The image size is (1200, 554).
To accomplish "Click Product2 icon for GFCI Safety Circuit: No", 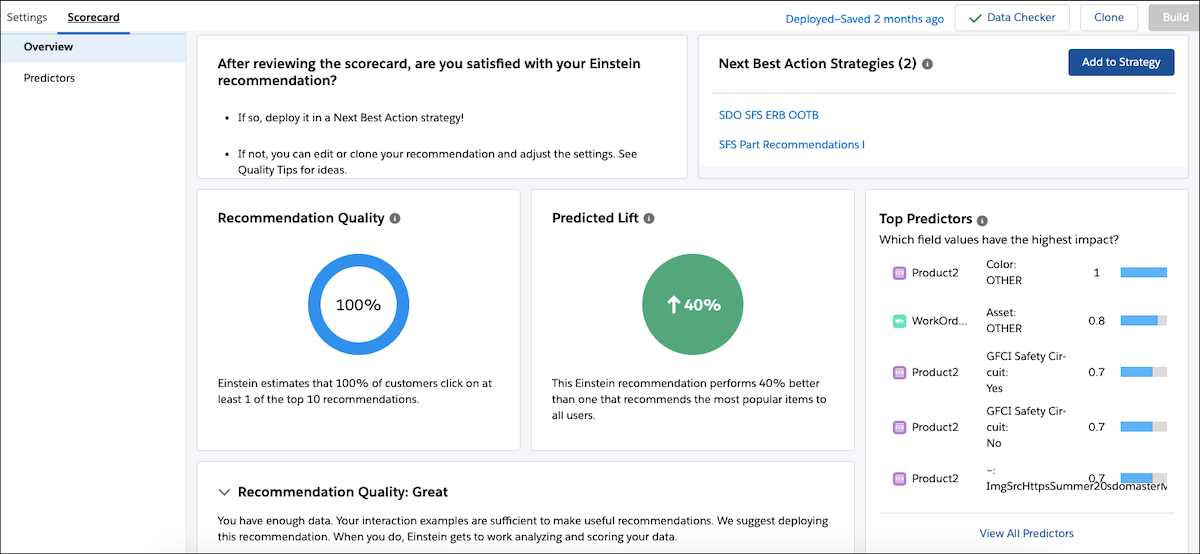I will tap(899, 427).
